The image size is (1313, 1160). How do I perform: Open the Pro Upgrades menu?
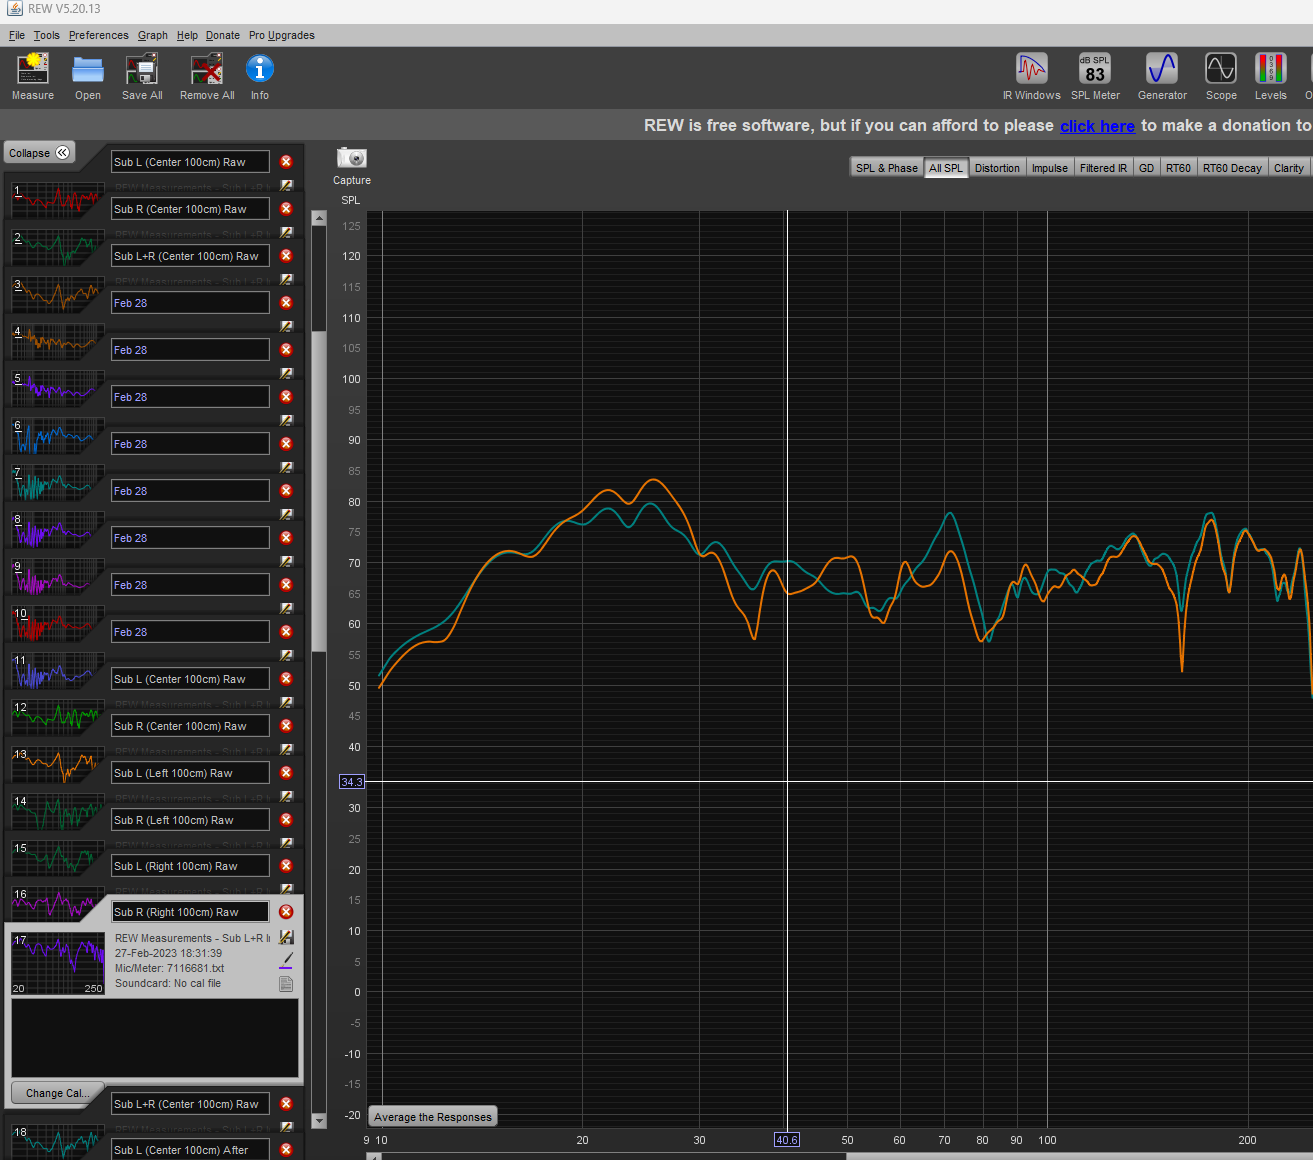[x=282, y=35]
